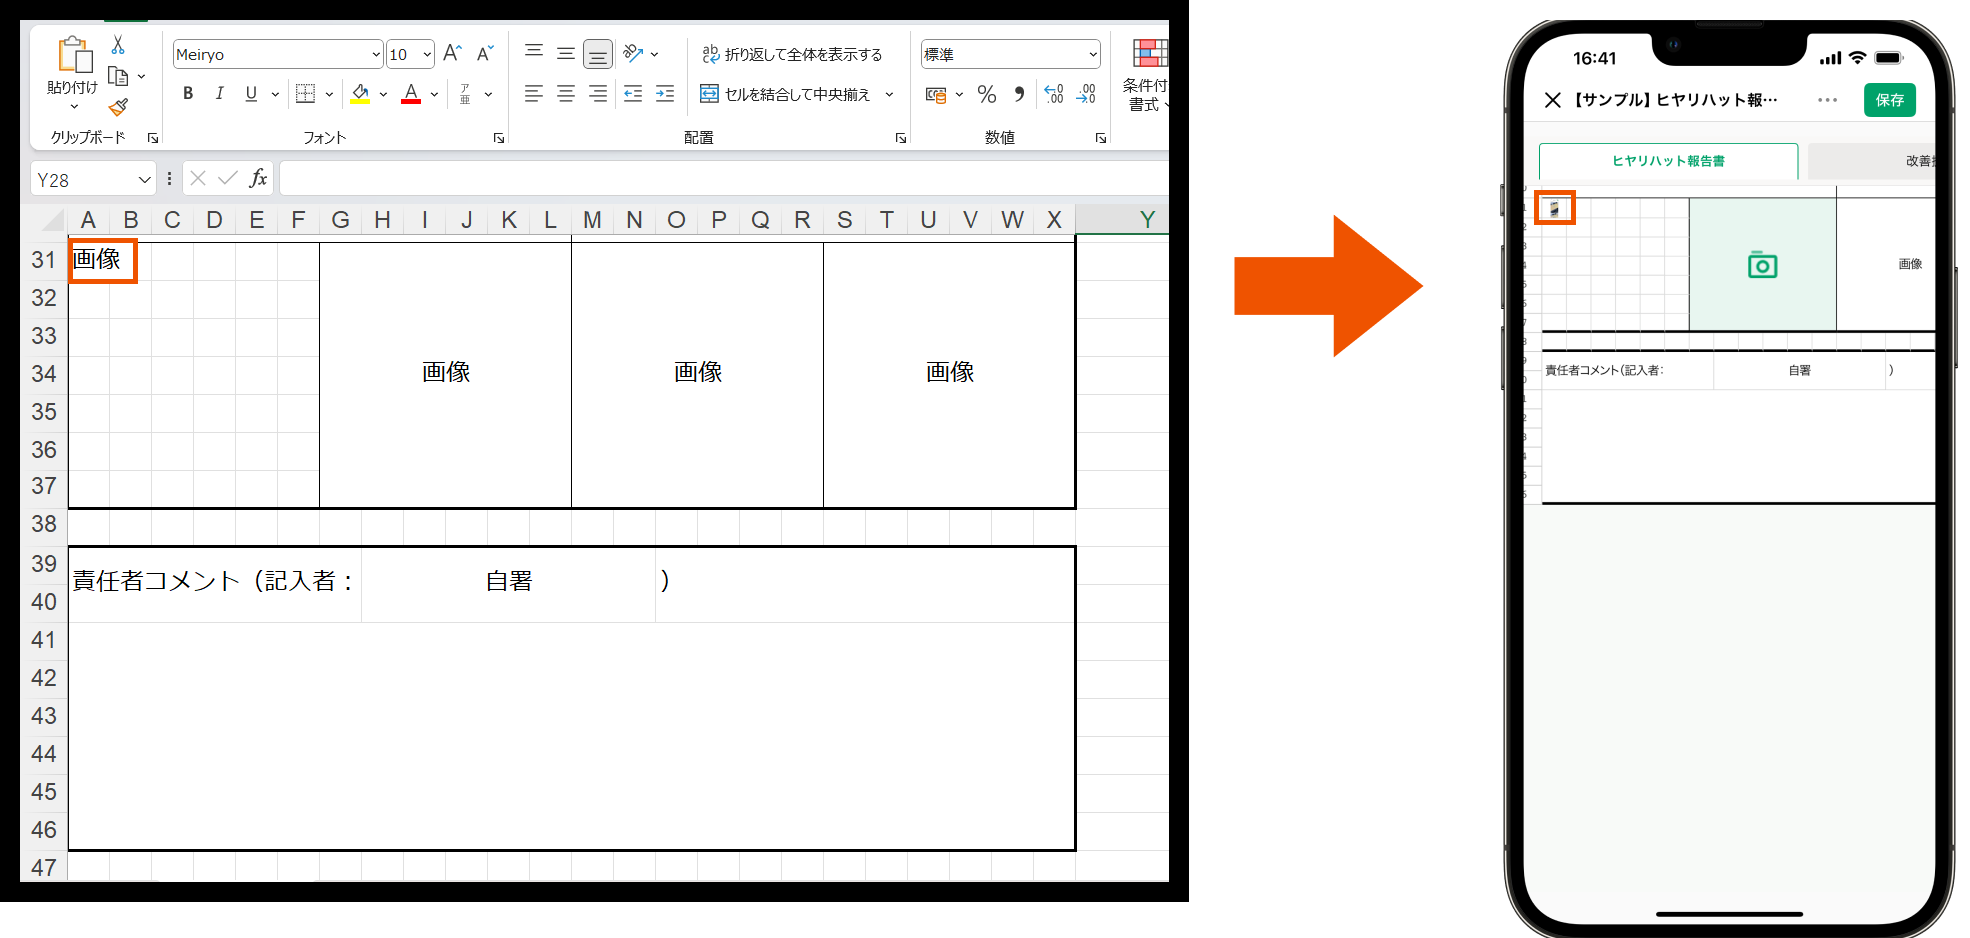Tap the 保存 button on the phone

pos(1889,100)
